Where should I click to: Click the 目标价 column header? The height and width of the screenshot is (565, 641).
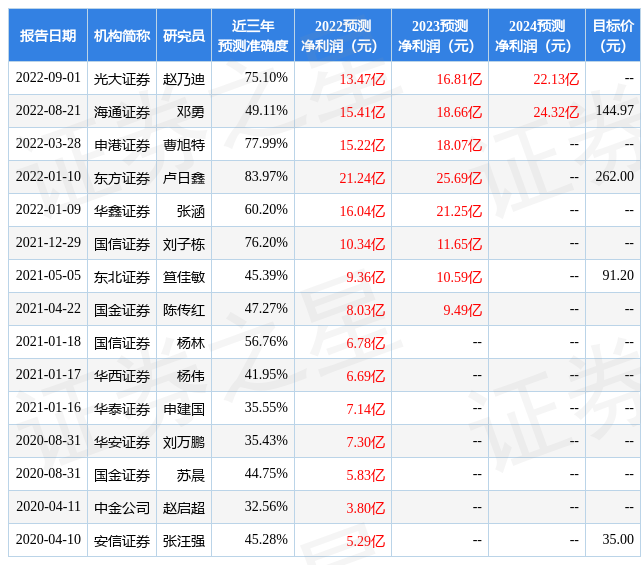pos(613,36)
